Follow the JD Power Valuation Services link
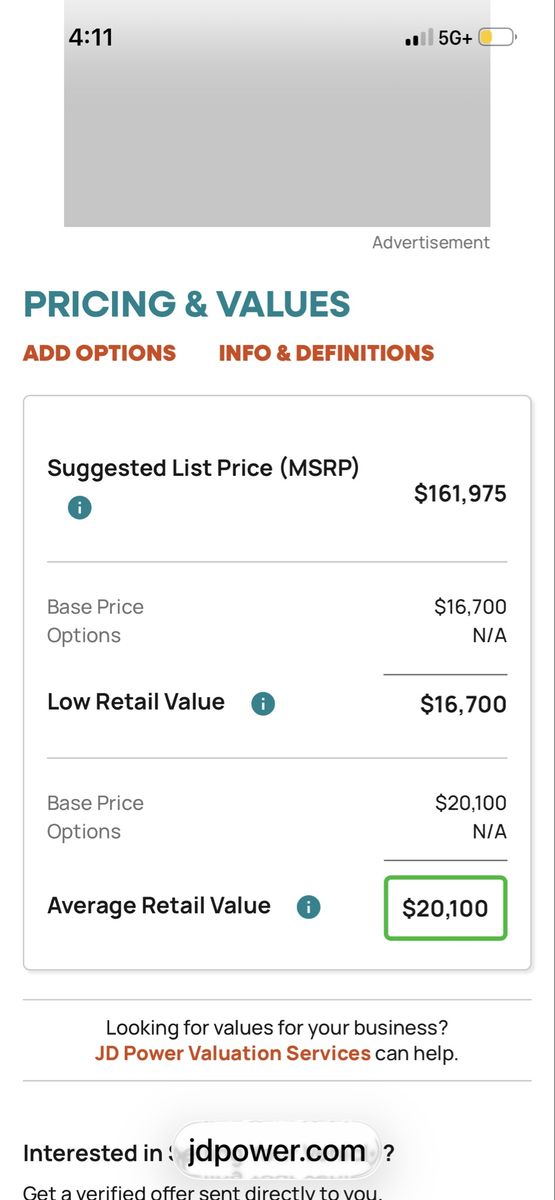The image size is (555, 1200). (232, 1053)
